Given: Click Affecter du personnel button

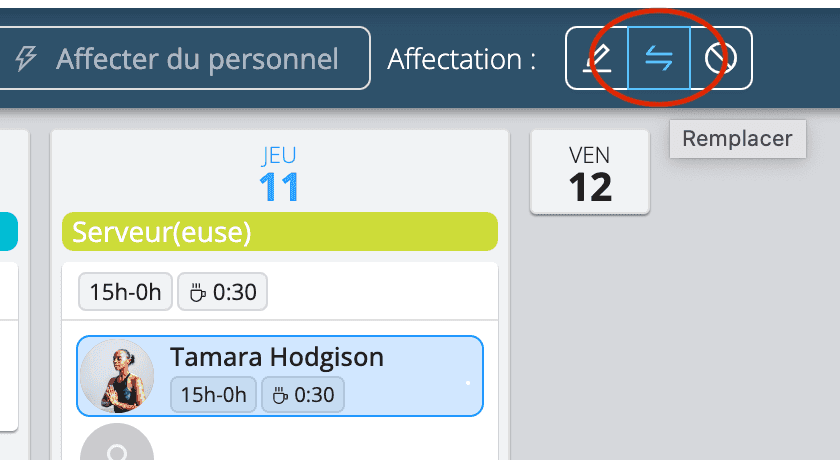Looking at the screenshot, I should pyautogui.click(x=183, y=58).
